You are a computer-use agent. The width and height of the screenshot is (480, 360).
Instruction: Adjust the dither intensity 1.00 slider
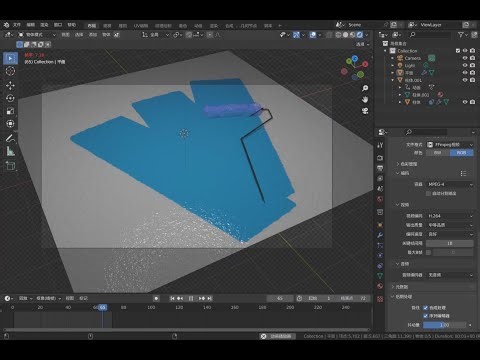click(445, 325)
